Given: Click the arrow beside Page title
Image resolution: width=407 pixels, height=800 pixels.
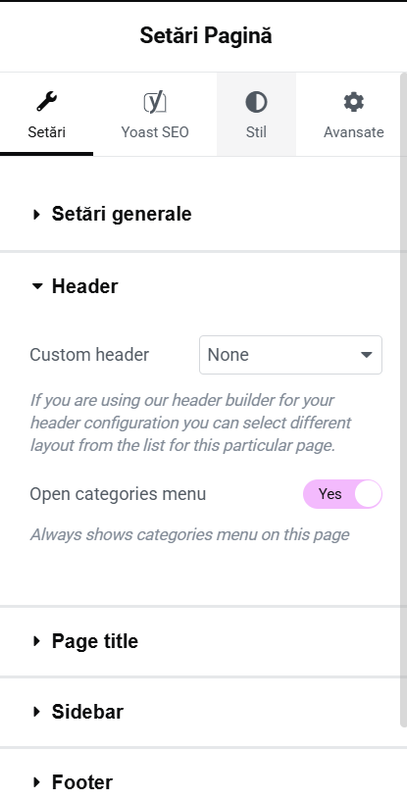Looking at the screenshot, I should (x=36, y=641).
